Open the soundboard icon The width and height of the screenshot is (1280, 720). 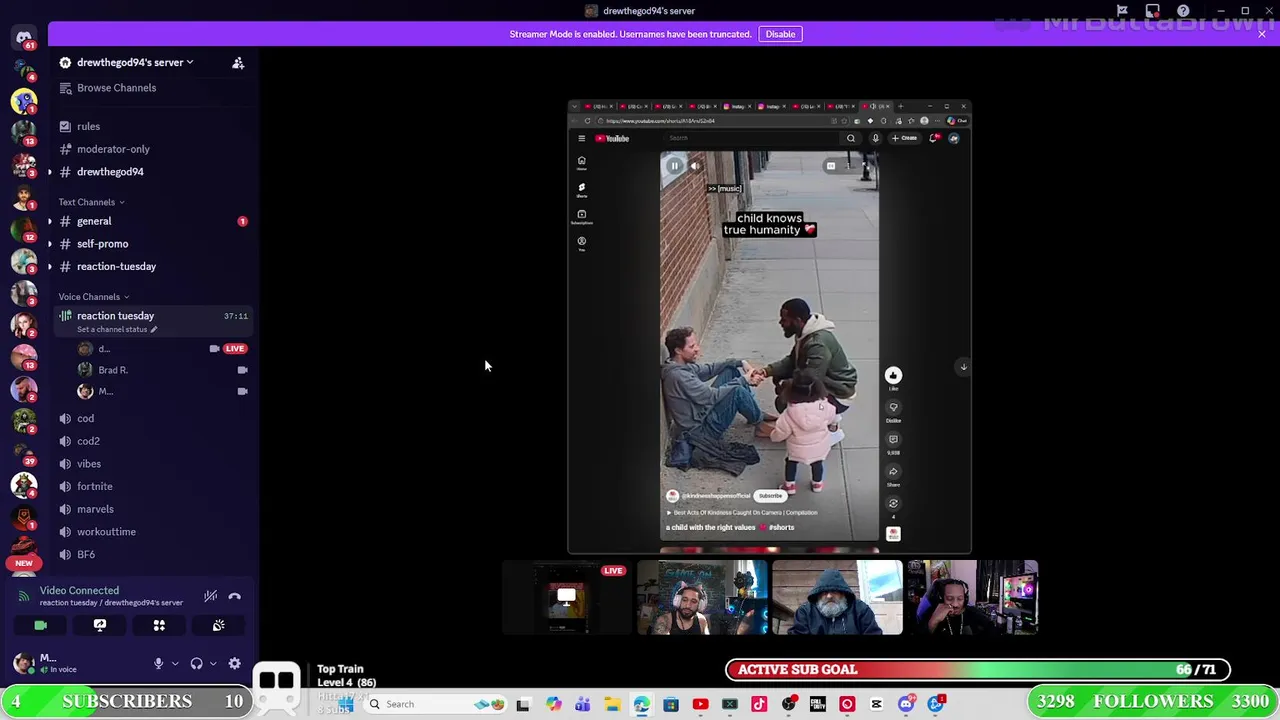click(x=218, y=625)
